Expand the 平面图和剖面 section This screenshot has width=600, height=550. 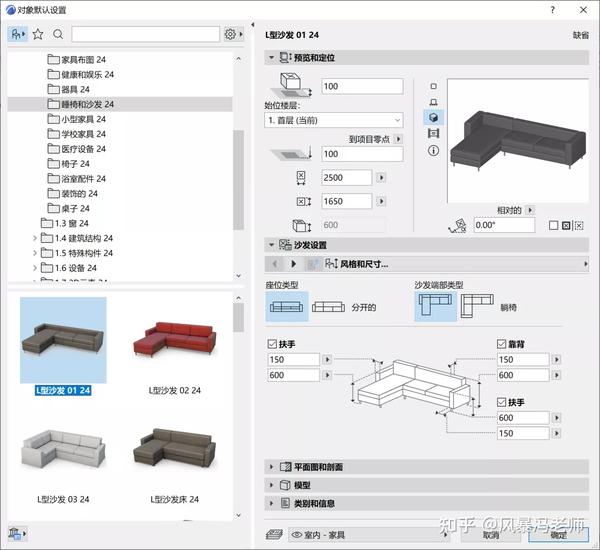click(271, 467)
